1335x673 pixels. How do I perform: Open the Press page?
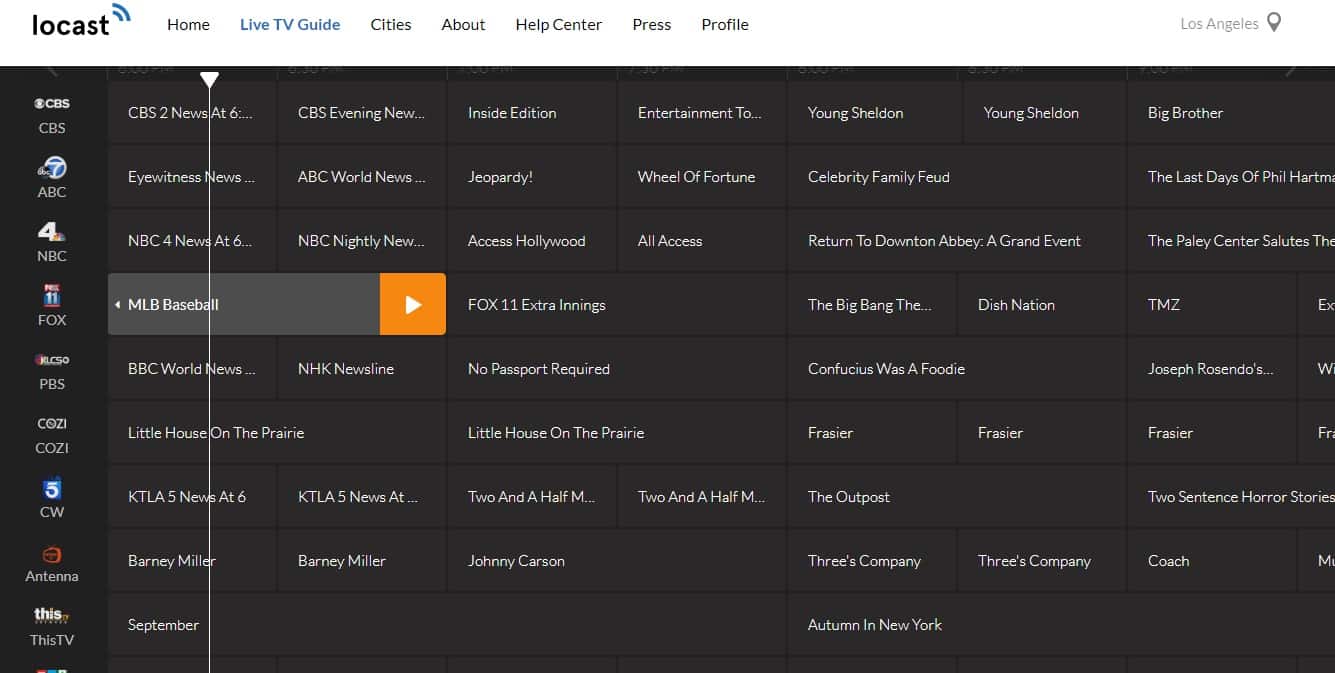(x=652, y=25)
